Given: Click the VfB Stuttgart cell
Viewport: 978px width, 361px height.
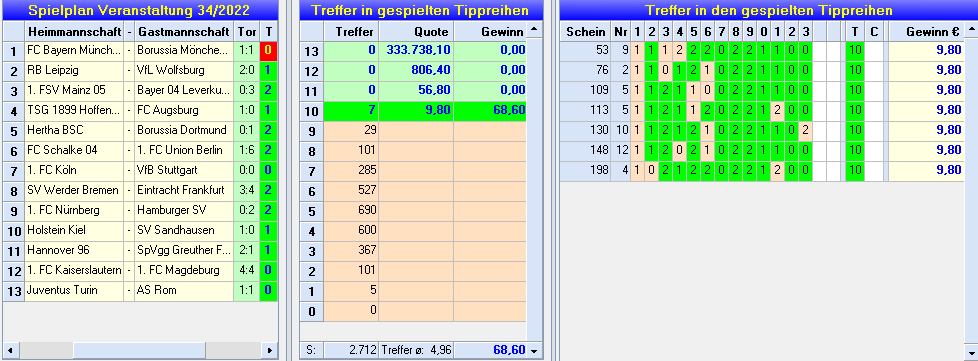Looking at the screenshot, I should [x=184, y=170].
